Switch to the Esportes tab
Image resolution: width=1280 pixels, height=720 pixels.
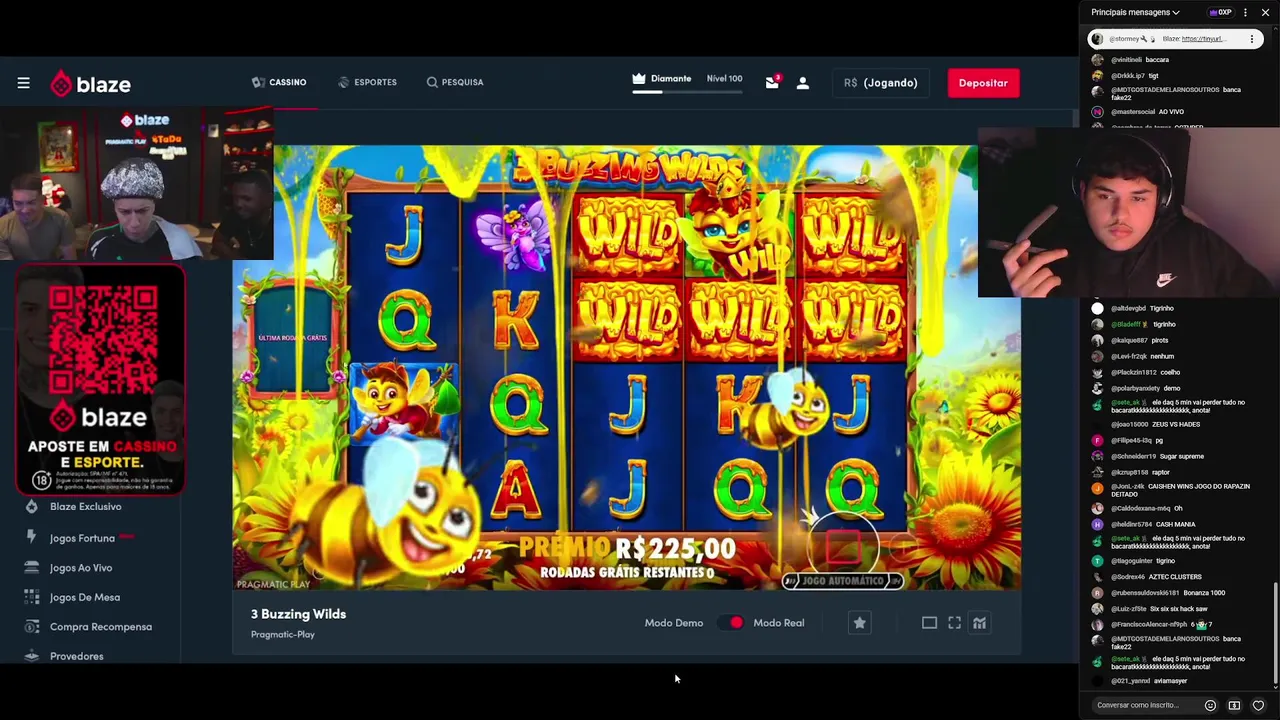pos(367,82)
